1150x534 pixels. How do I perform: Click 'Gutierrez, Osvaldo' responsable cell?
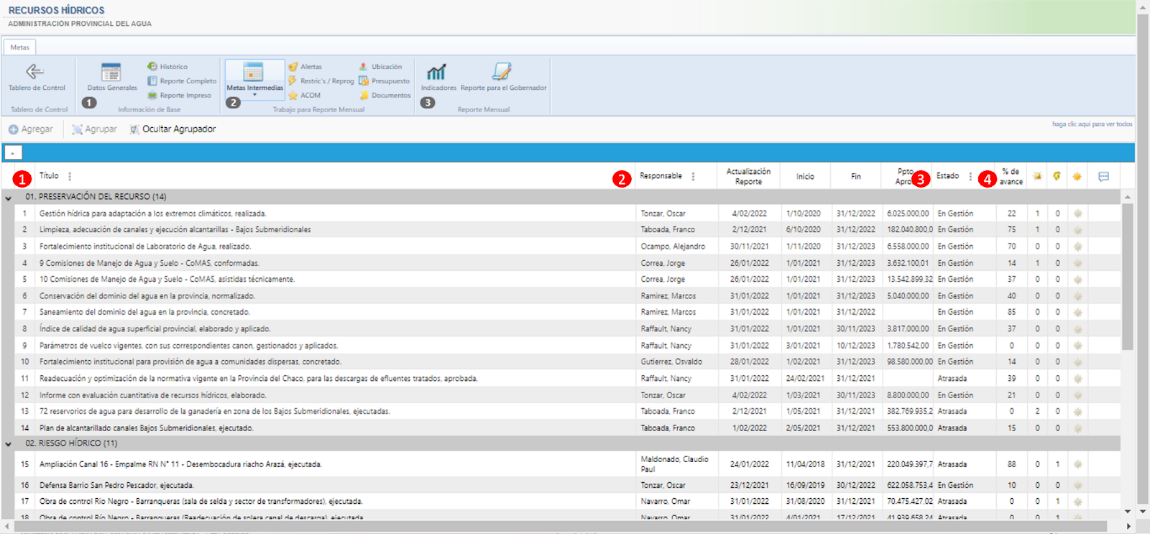(x=671, y=362)
